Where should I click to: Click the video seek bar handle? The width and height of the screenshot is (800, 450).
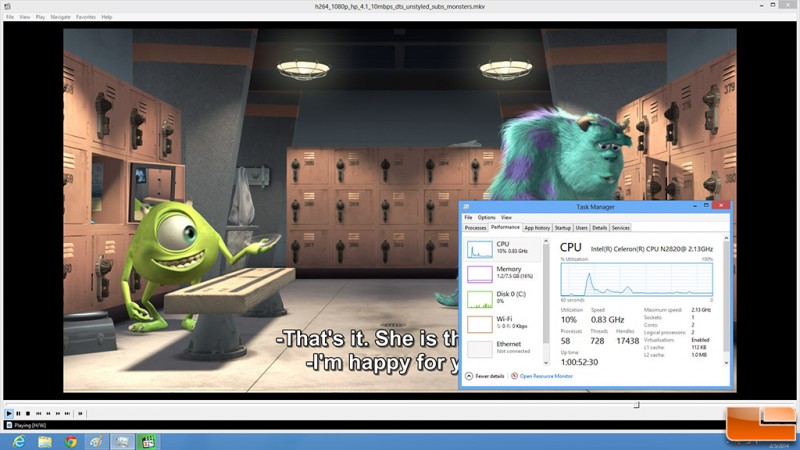coord(637,405)
